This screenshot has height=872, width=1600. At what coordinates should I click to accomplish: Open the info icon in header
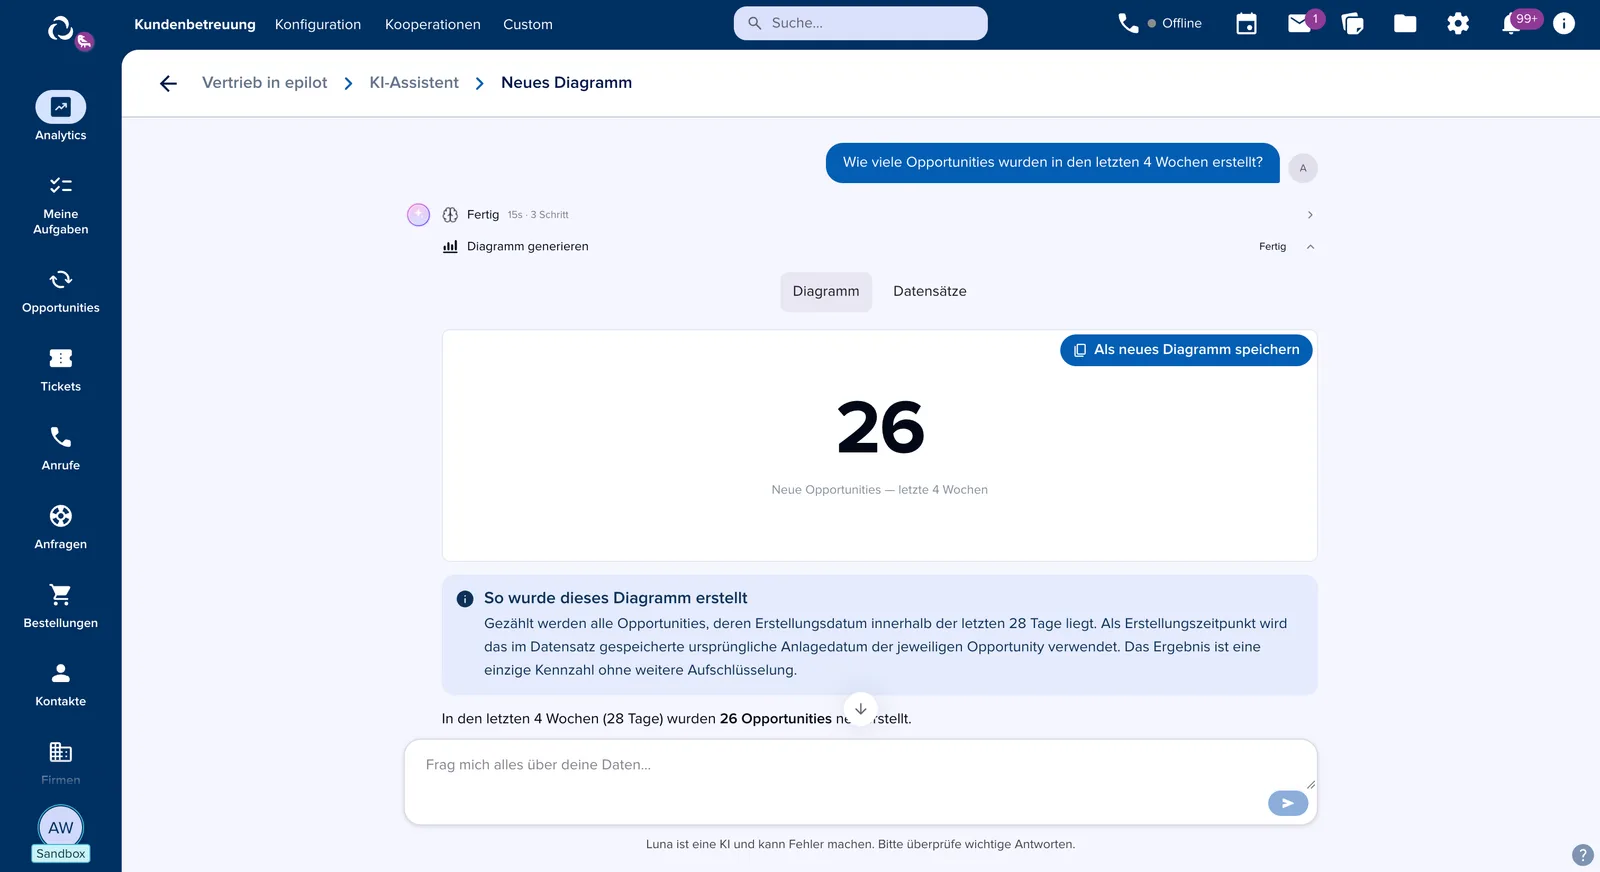coord(1564,23)
